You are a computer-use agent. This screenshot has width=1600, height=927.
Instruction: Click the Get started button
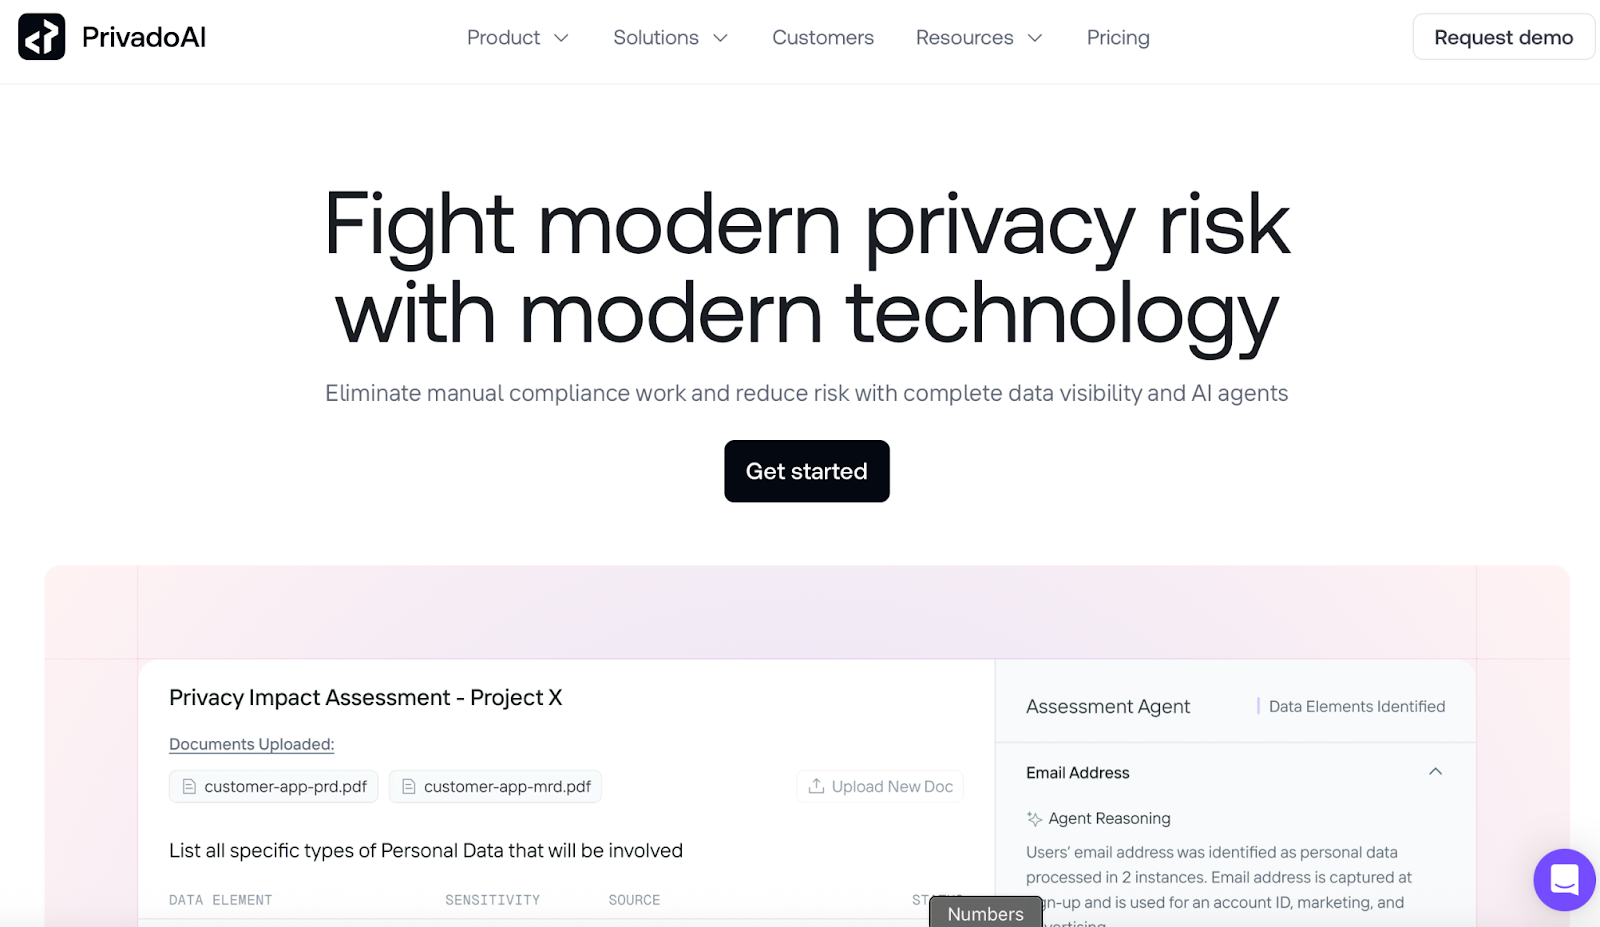point(806,471)
